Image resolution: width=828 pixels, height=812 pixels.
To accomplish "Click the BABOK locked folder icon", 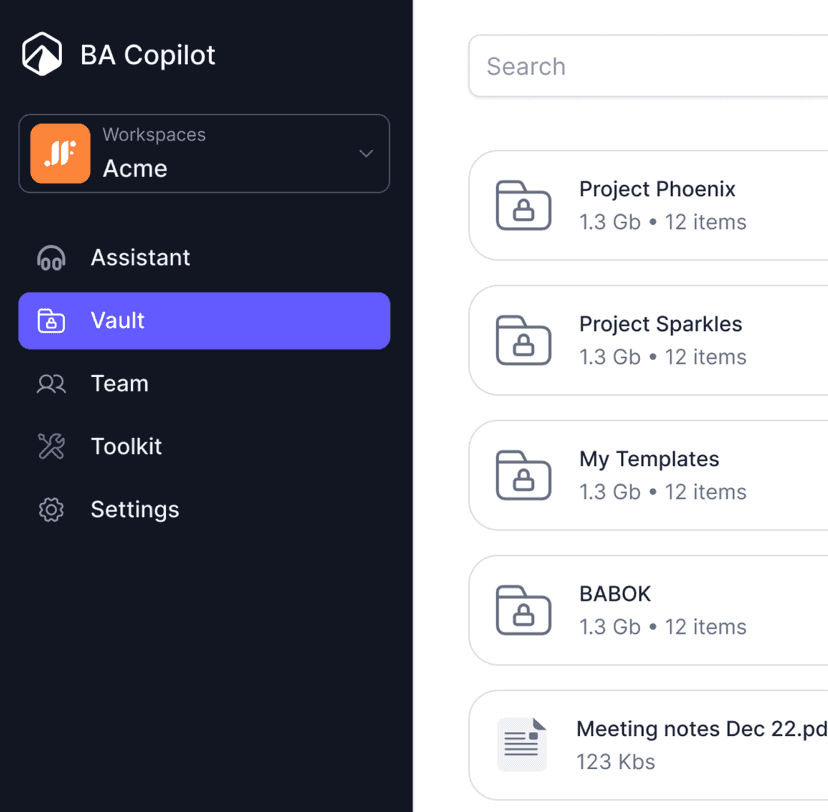I will (524, 610).
